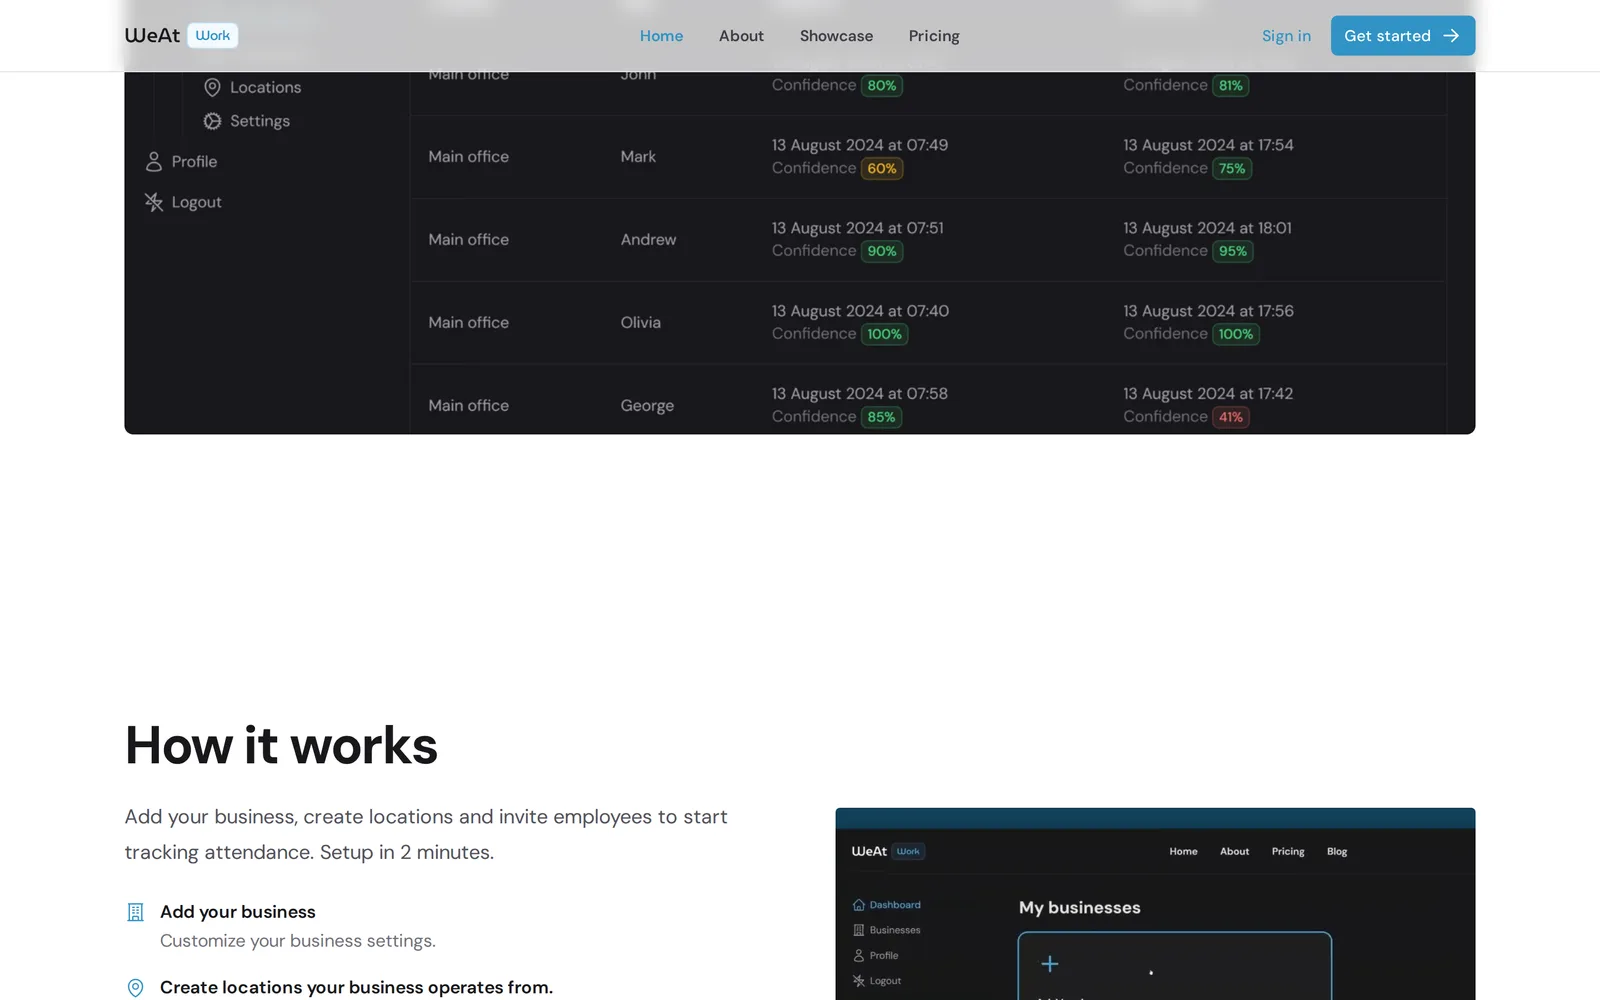Click the 90% confidence badge
Screen dimensions: 1600x1000
tap(882, 252)
